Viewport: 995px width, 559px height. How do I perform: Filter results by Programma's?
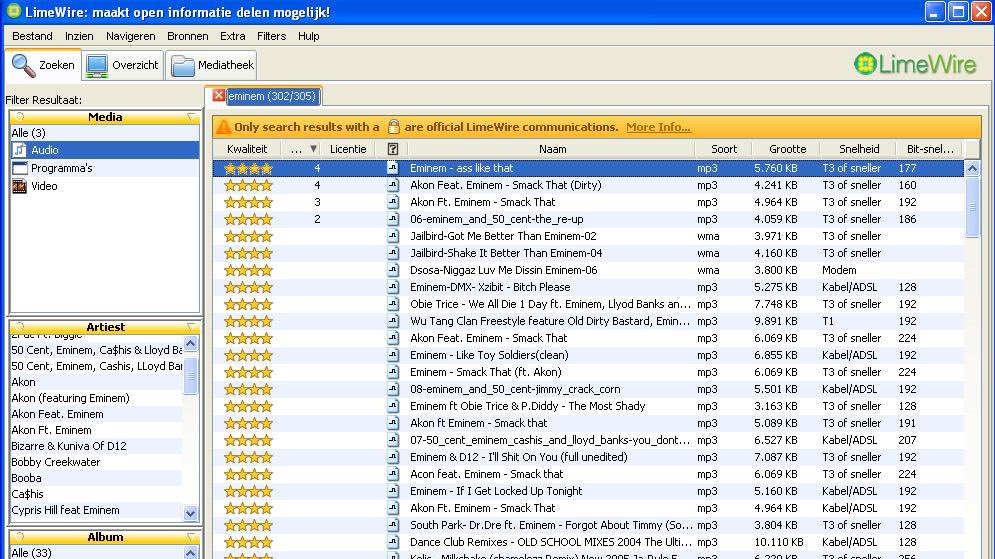(x=105, y=168)
